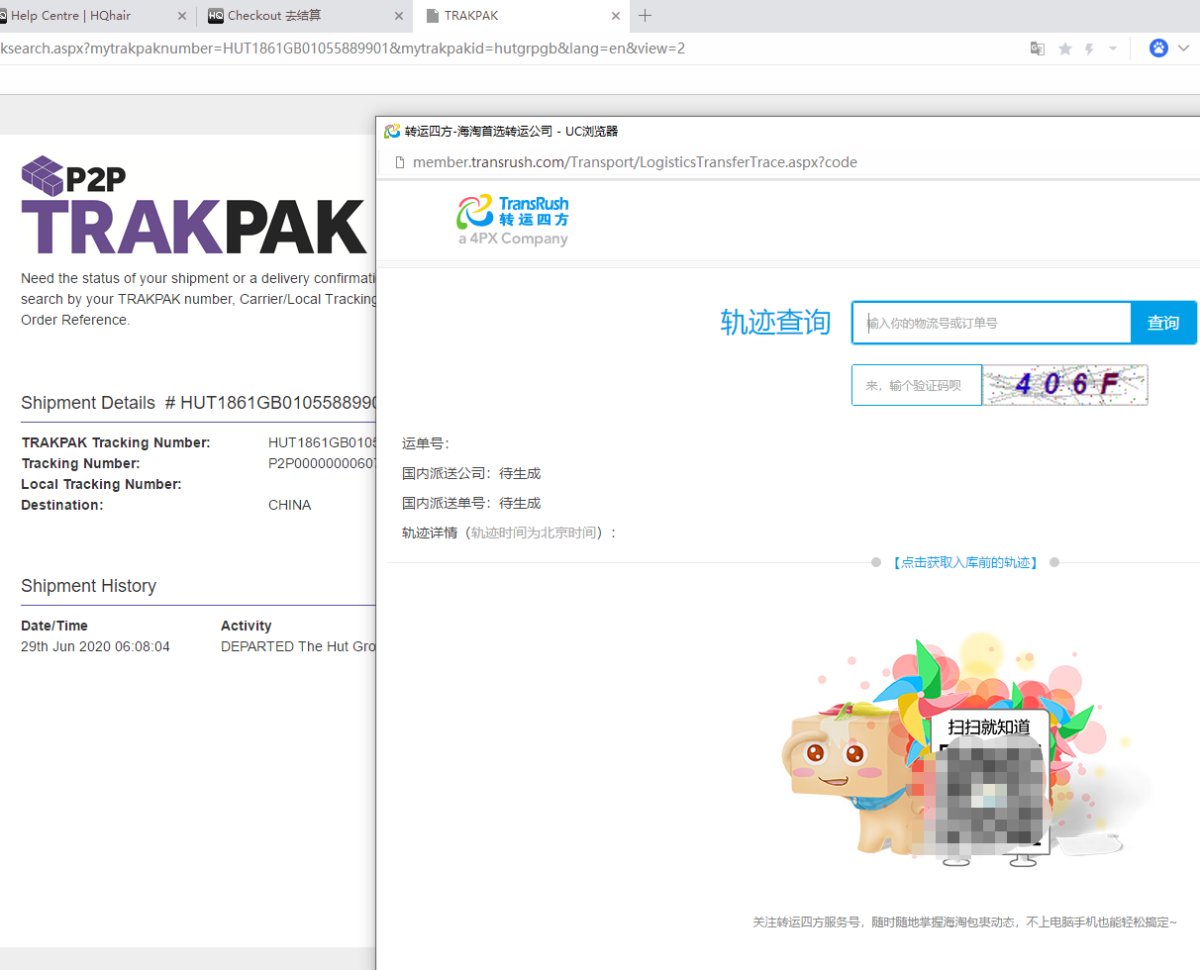Image resolution: width=1200 pixels, height=970 pixels.
Task: Click the Shipment Details heading
Action: 88,403
